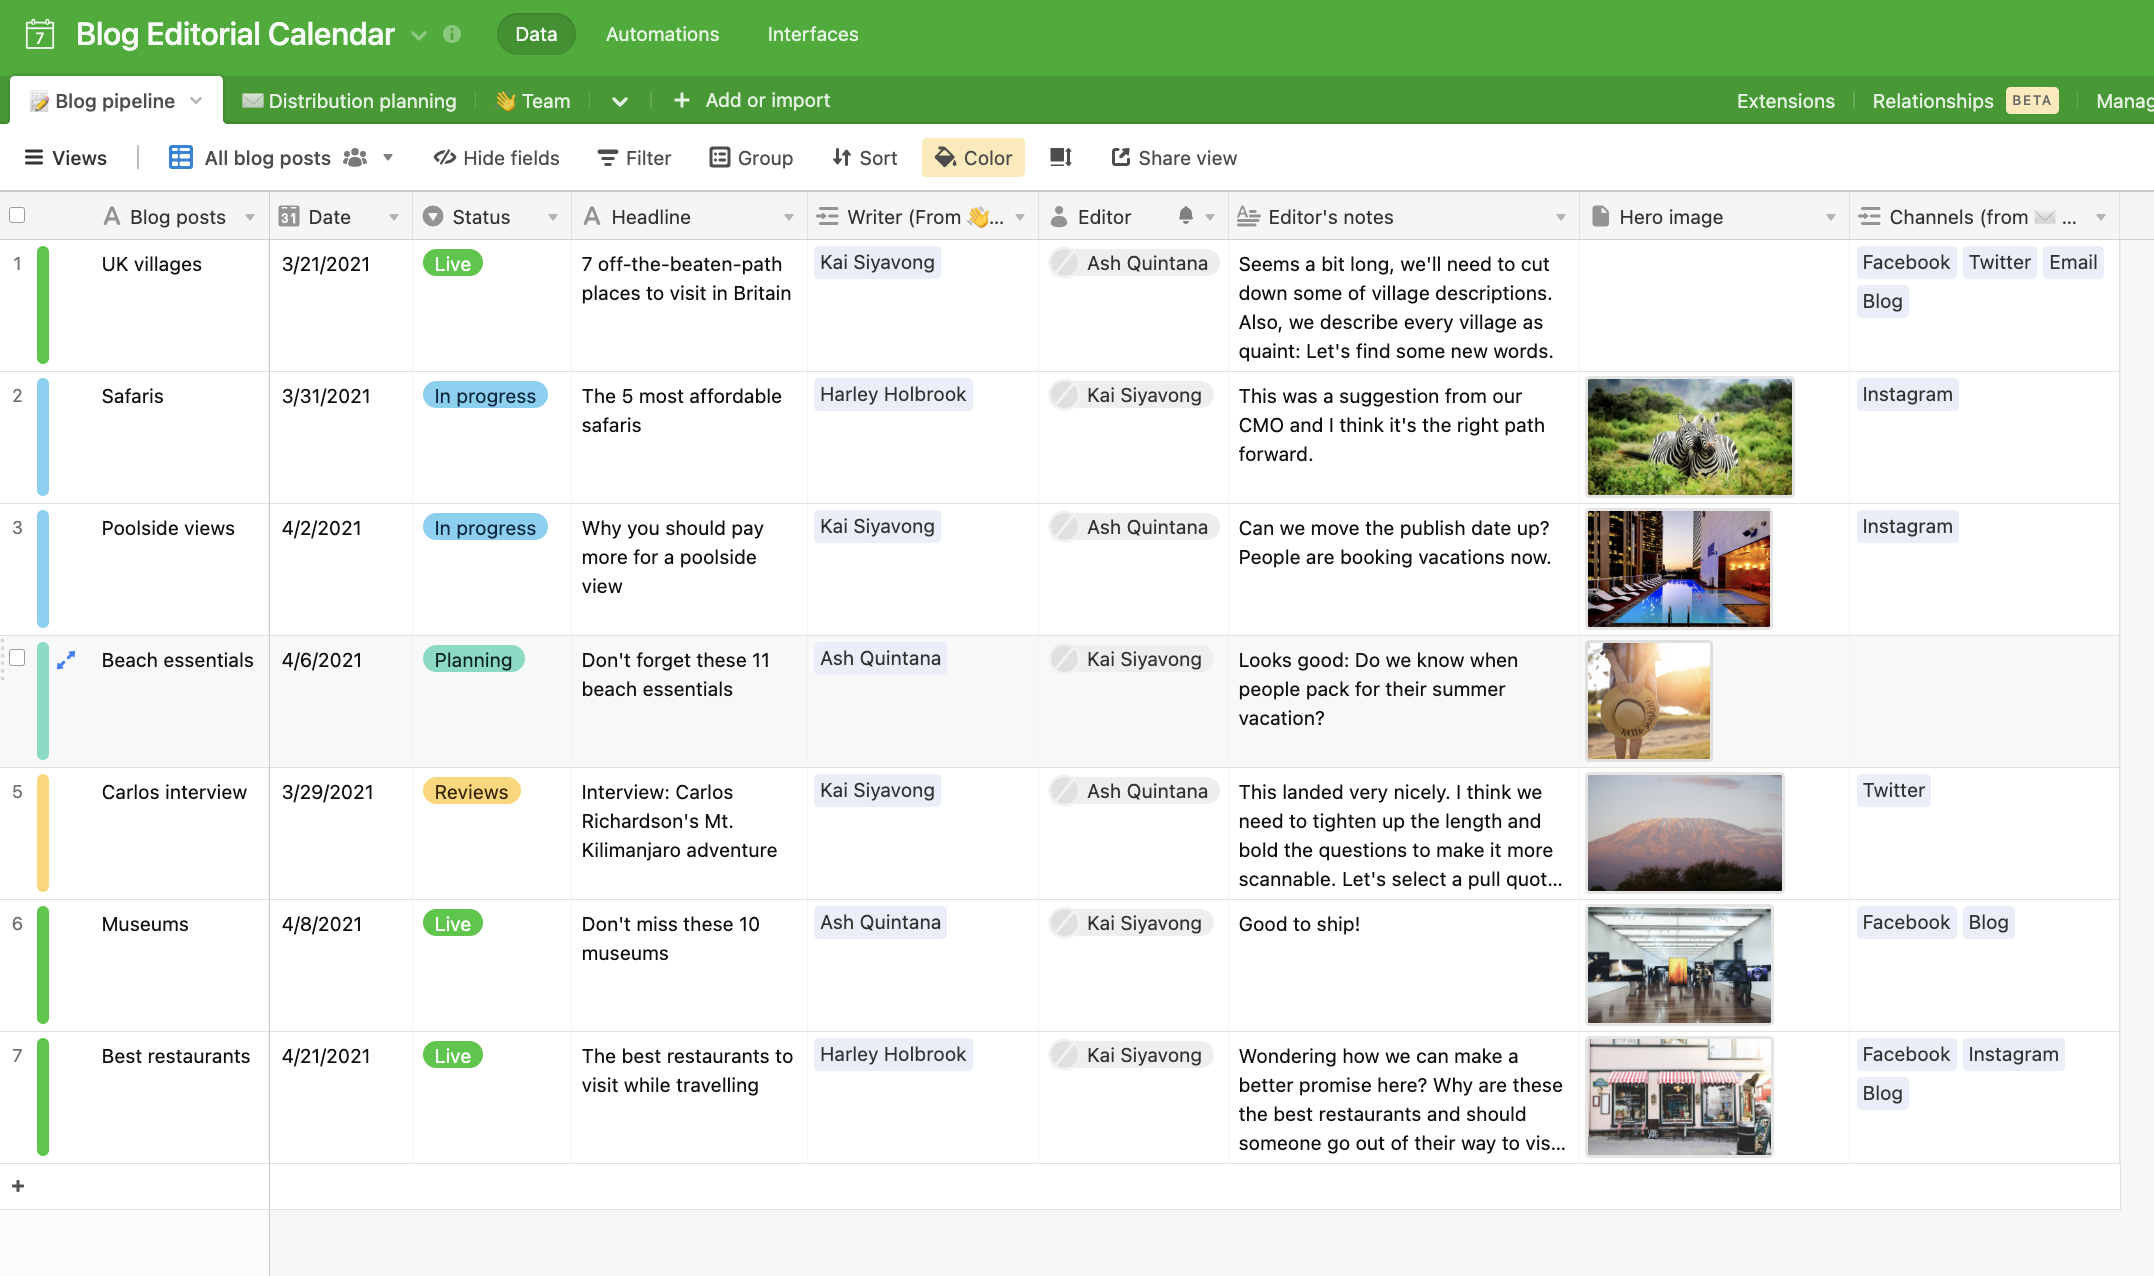Click the grid view icon for All blog posts
Screen dimensions: 2154x1276
tap(180, 157)
